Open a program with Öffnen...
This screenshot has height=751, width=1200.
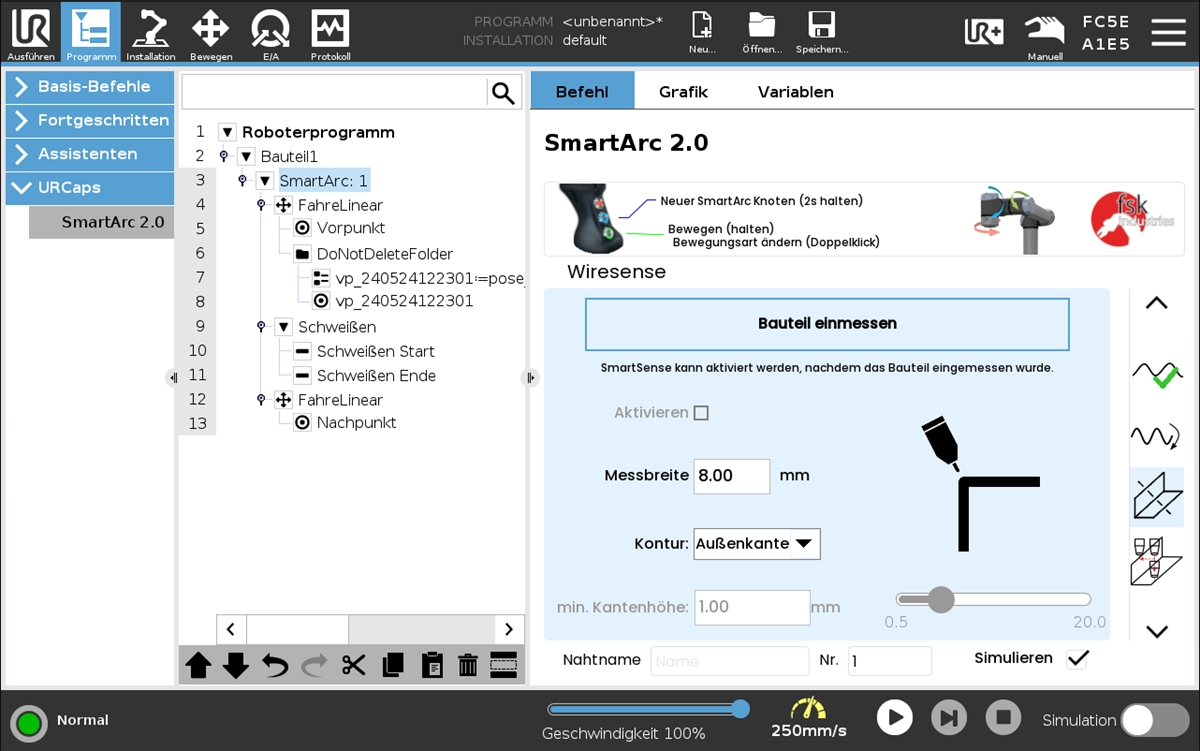pyautogui.click(x=762, y=32)
